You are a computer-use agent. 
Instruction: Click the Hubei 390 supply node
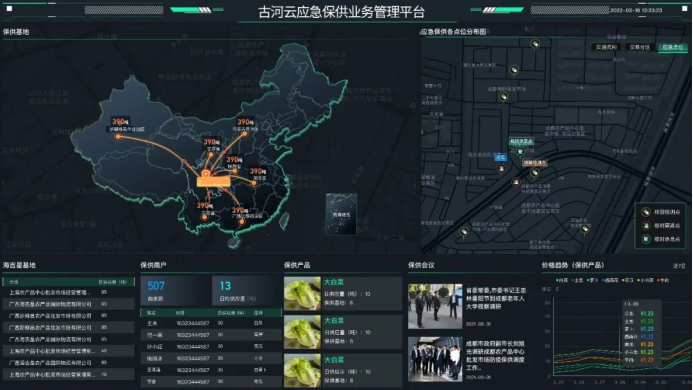(x=255, y=183)
